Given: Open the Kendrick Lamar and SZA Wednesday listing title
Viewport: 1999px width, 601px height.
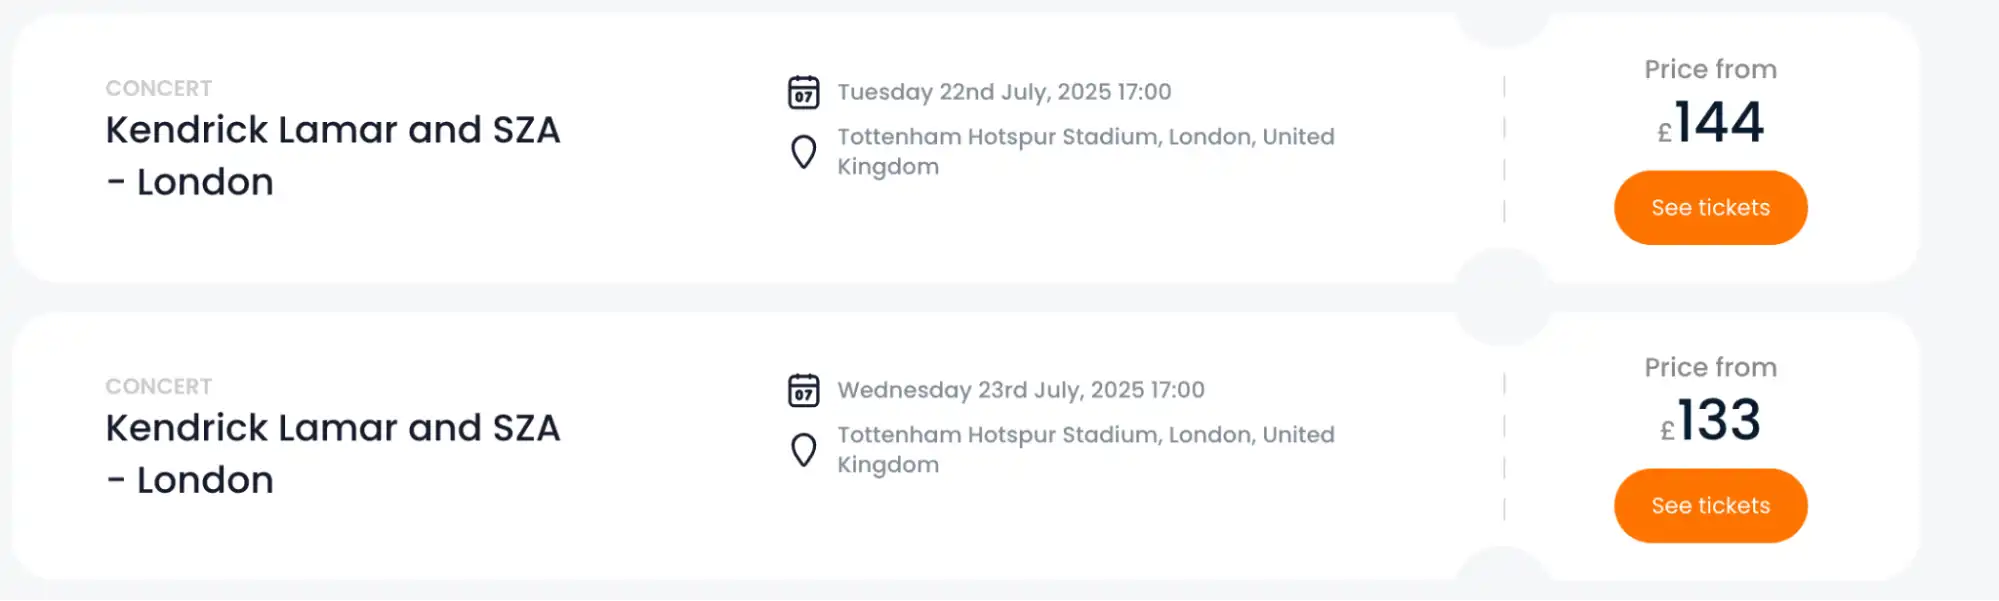Looking at the screenshot, I should click(x=333, y=453).
